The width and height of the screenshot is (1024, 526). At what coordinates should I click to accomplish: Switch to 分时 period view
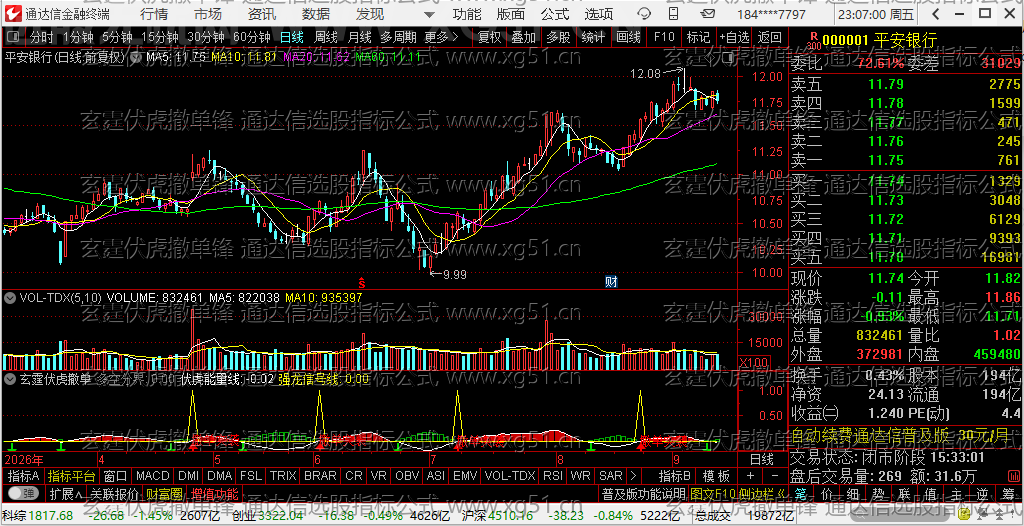[x=42, y=38]
